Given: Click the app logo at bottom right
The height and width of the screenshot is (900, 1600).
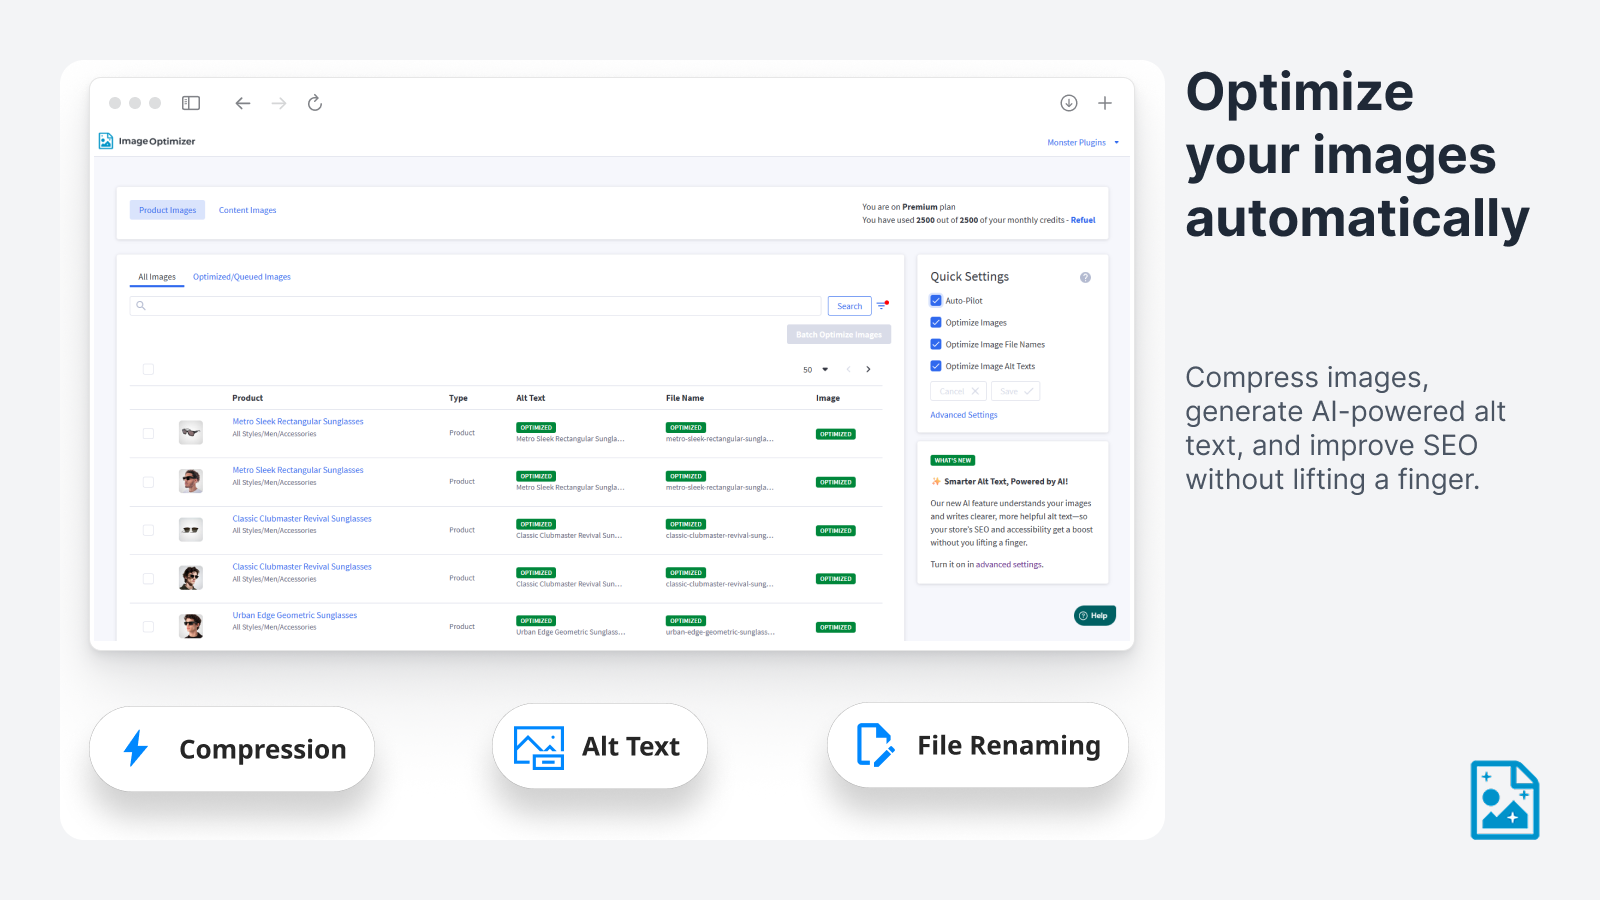Looking at the screenshot, I should click(1505, 800).
